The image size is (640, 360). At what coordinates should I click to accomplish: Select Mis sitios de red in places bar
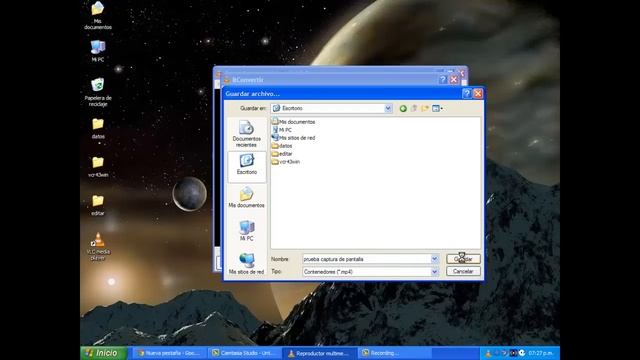[x=247, y=264]
